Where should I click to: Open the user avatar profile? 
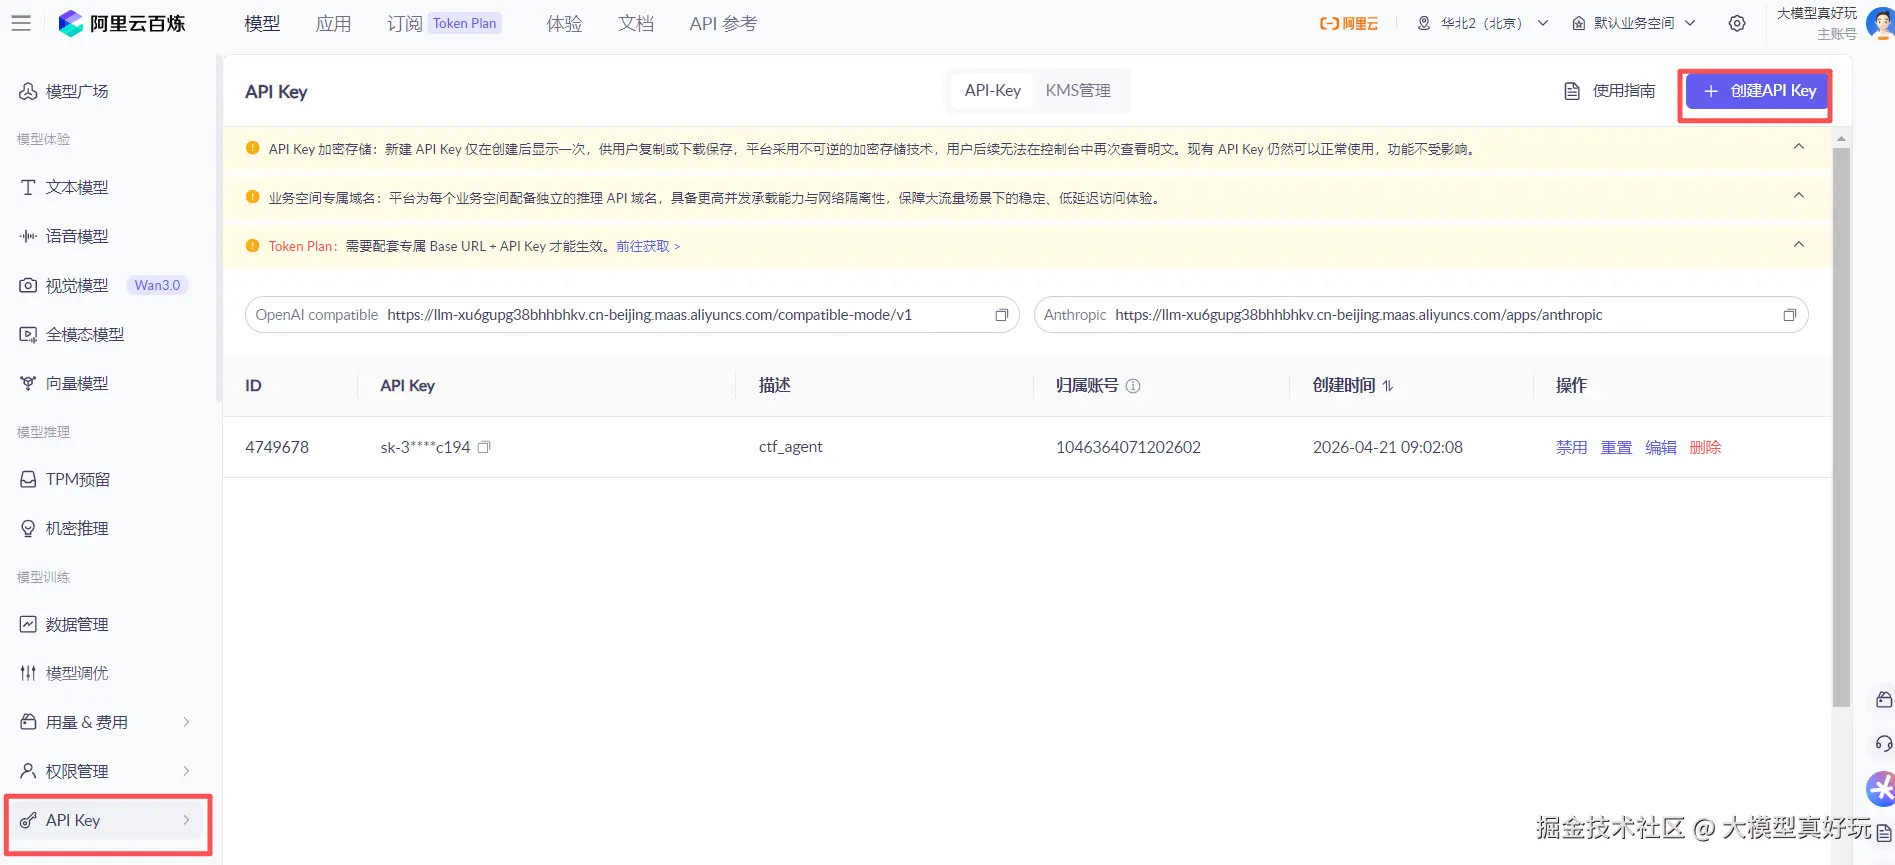[1881, 23]
